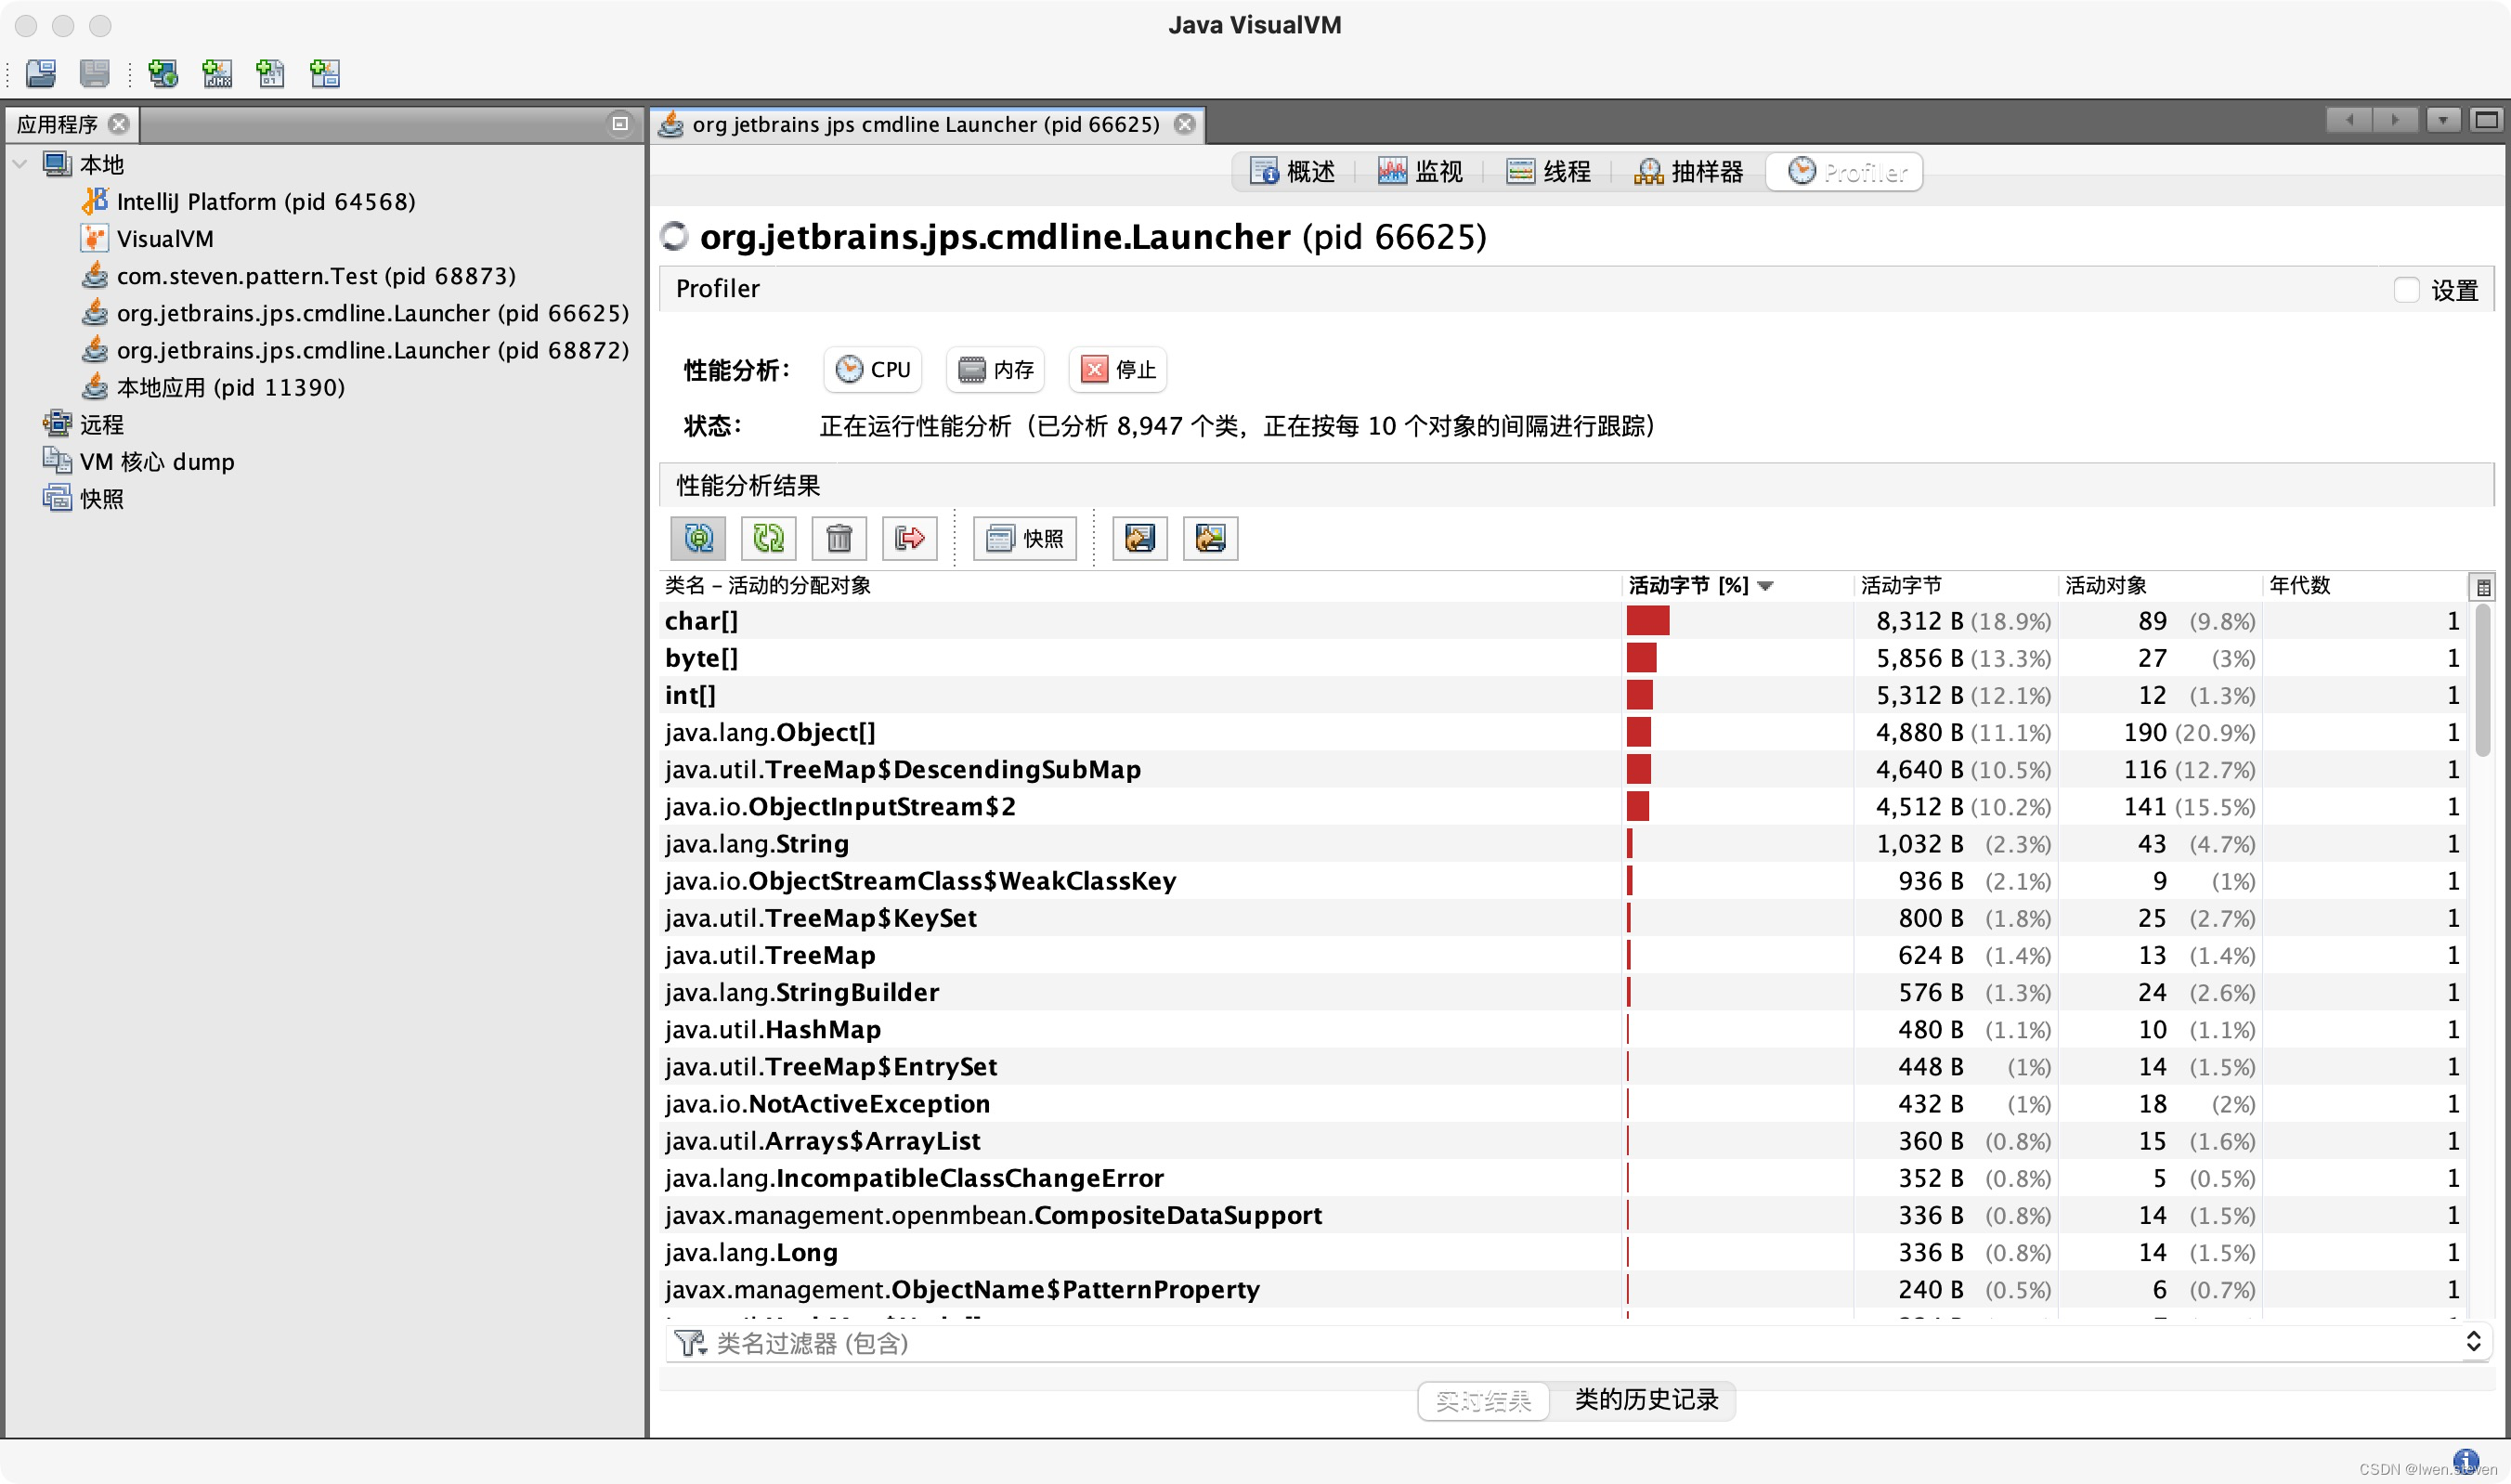The height and width of the screenshot is (1484, 2511).
Task: Select the Profiler tab
Action: pyautogui.click(x=1844, y=172)
